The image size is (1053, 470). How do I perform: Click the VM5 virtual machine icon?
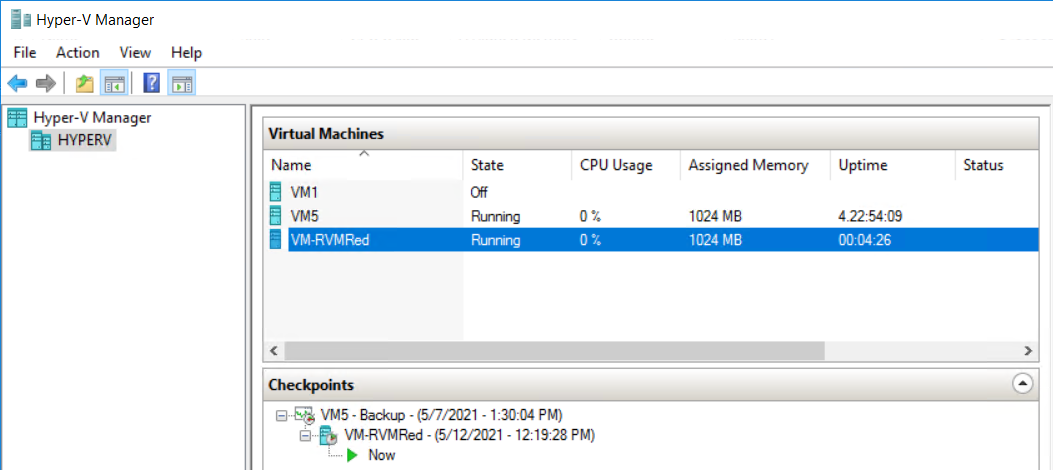point(275,216)
